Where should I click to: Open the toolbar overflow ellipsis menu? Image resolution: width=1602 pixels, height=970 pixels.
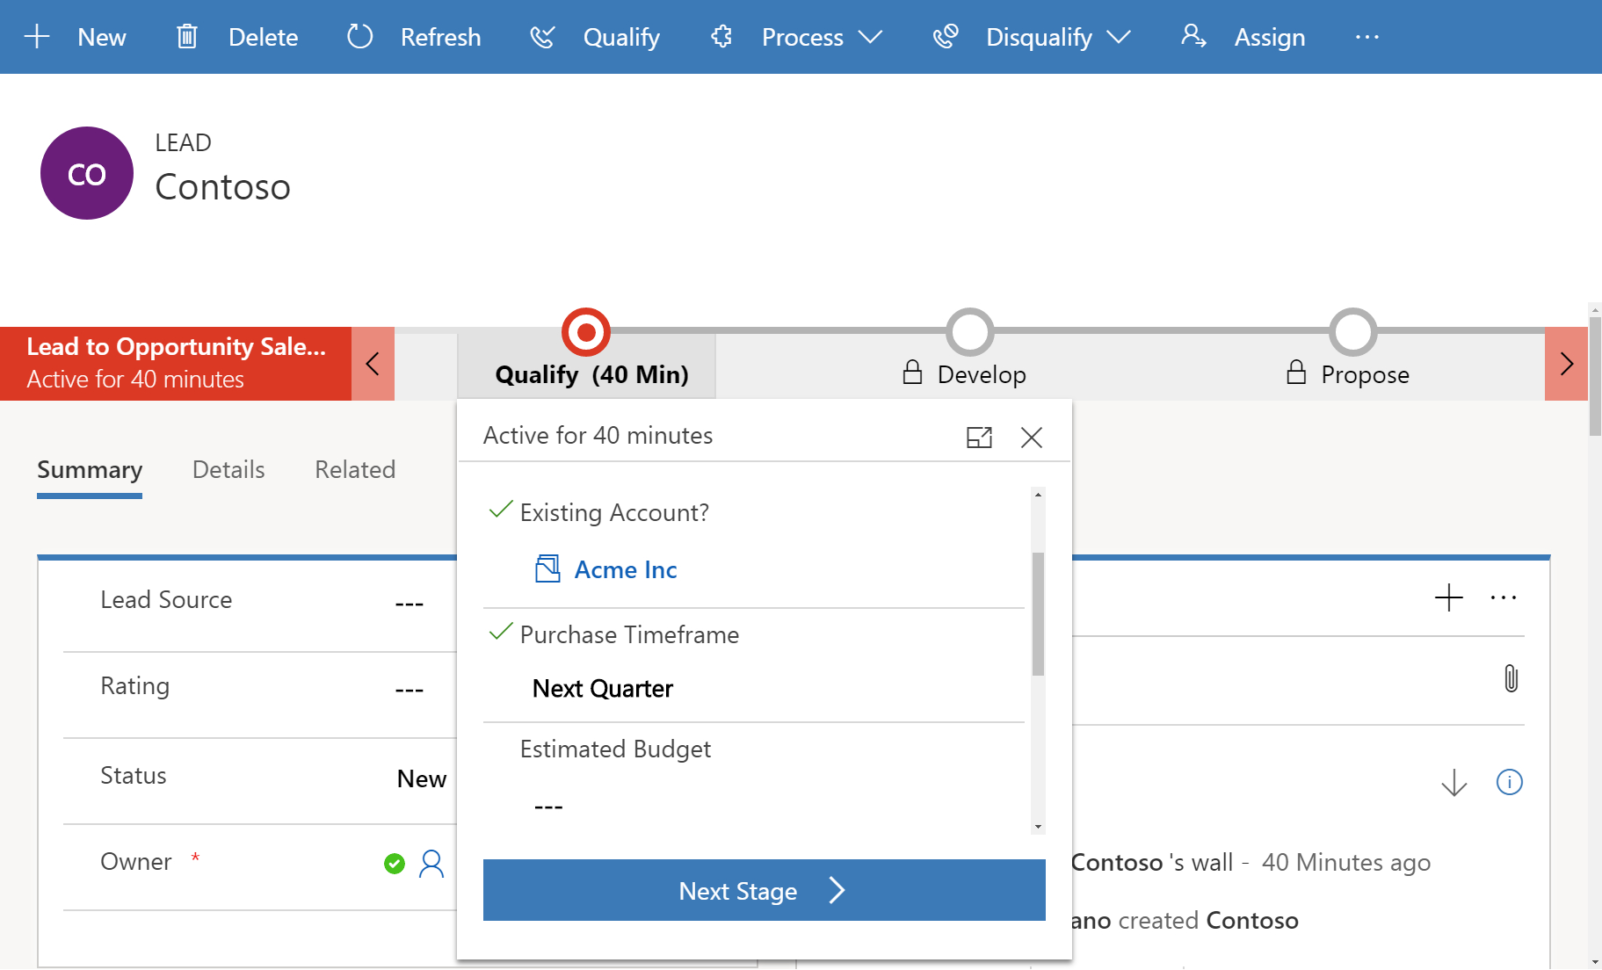point(1367,37)
